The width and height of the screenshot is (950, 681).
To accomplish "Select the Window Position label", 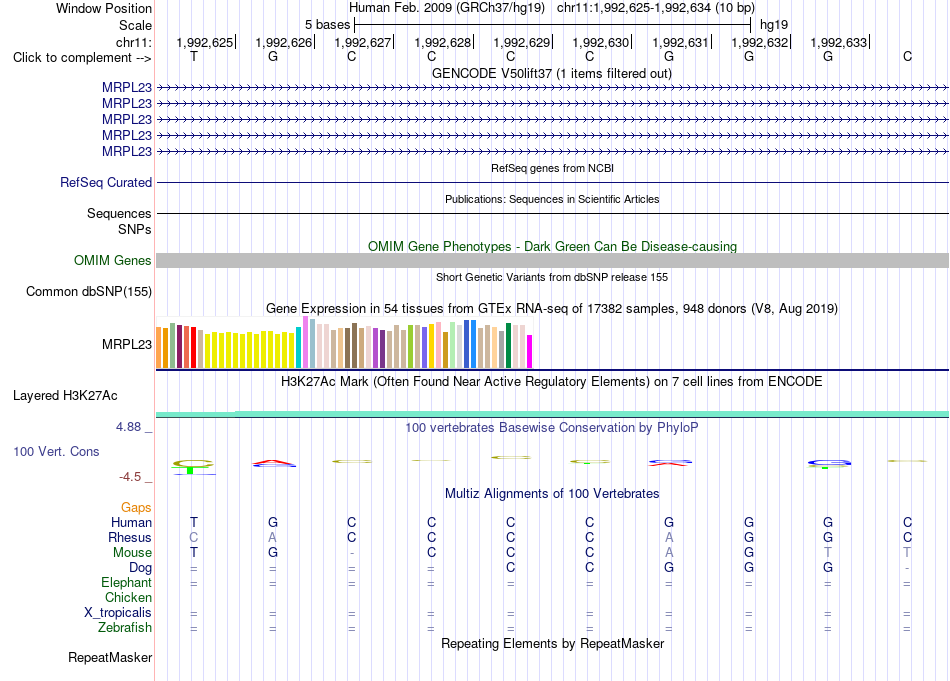I will (x=104, y=8).
